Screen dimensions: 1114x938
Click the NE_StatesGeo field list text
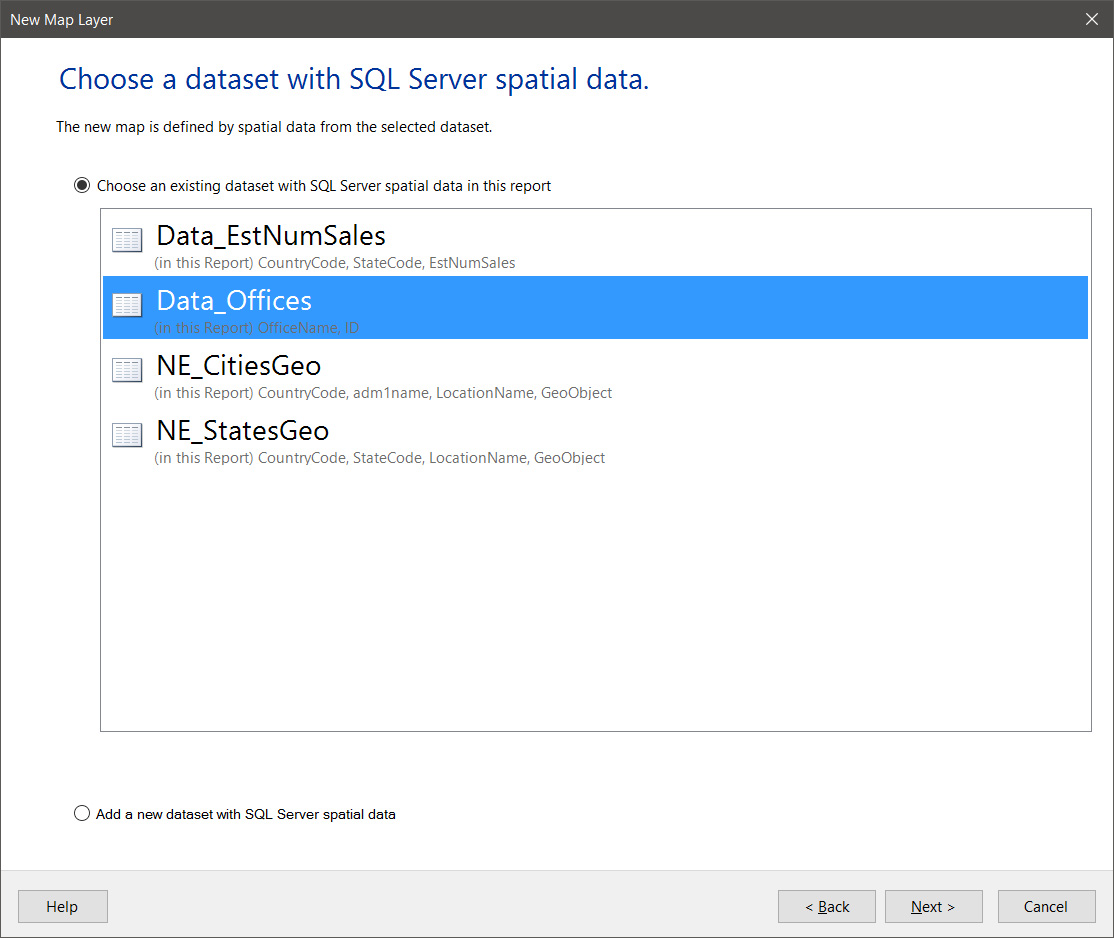(x=380, y=458)
